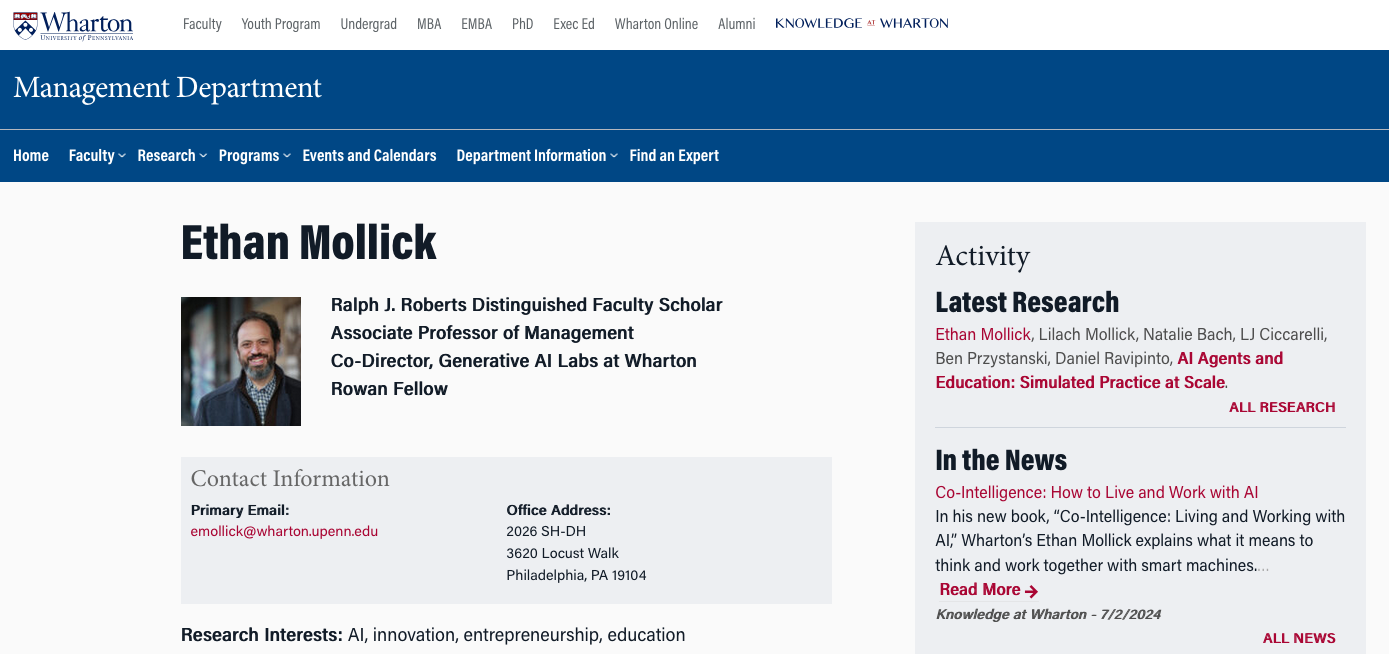This screenshot has height=654, width=1389.
Task: Open the Exec Ed top link
Action: click(574, 24)
